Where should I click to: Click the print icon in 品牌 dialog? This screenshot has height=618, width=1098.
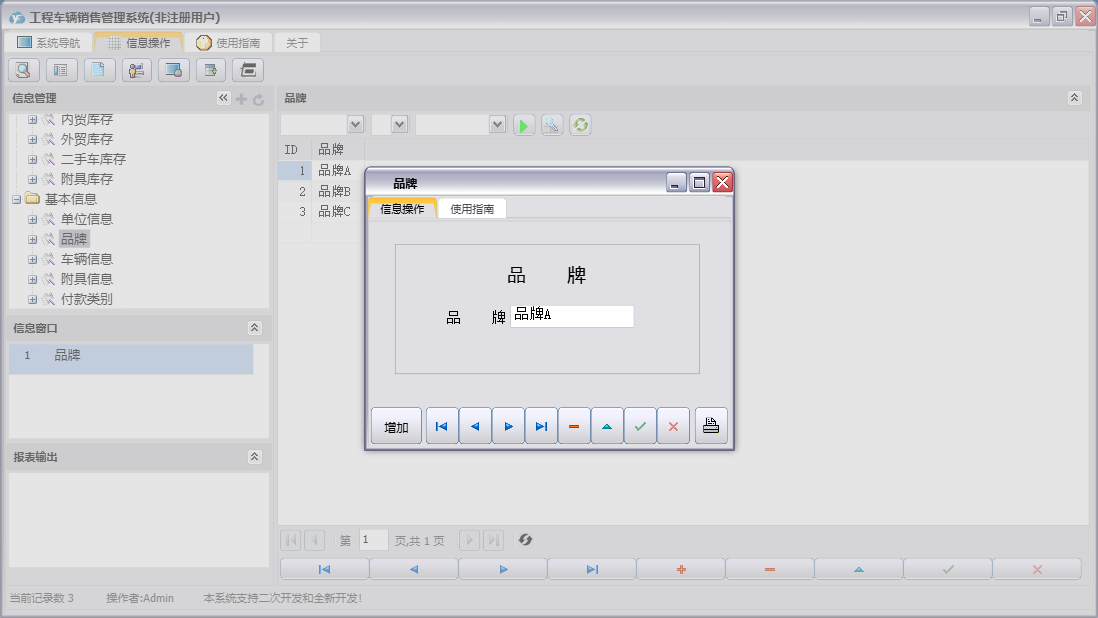click(711, 426)
